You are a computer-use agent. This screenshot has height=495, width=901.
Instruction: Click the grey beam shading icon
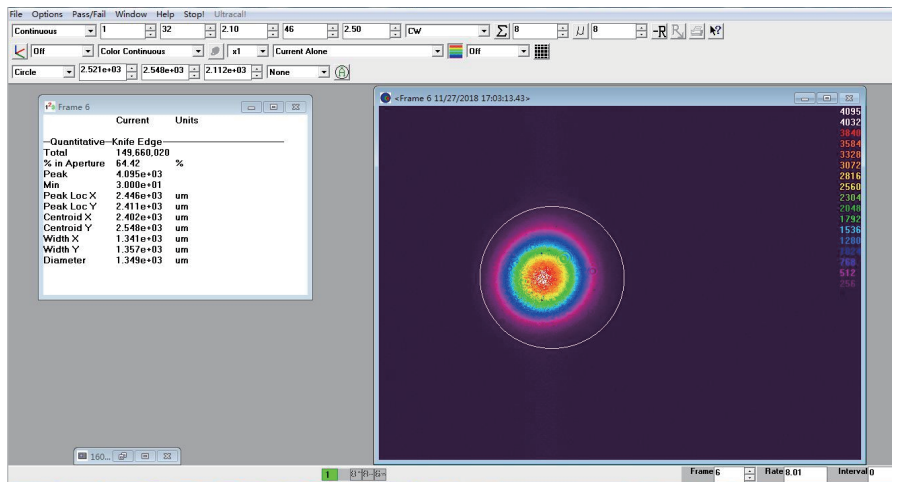coord(215,51)
